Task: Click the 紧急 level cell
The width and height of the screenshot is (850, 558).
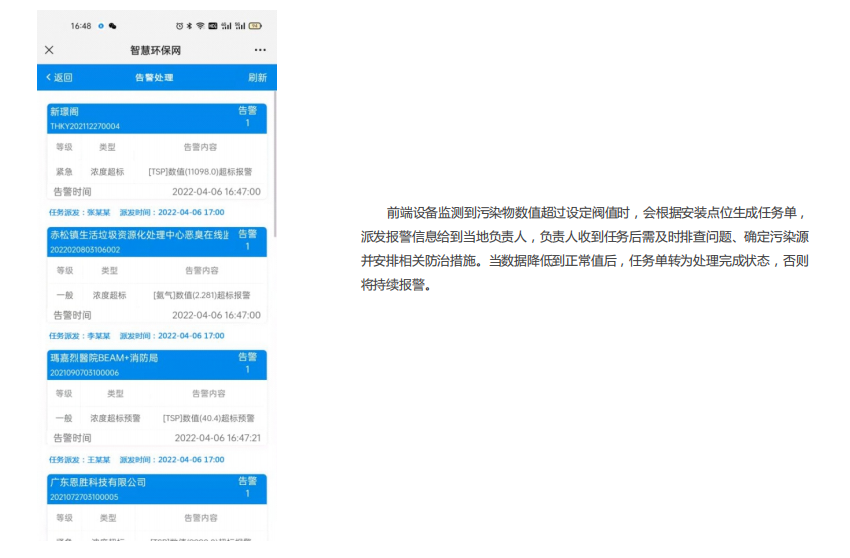Action: point(64,172)
